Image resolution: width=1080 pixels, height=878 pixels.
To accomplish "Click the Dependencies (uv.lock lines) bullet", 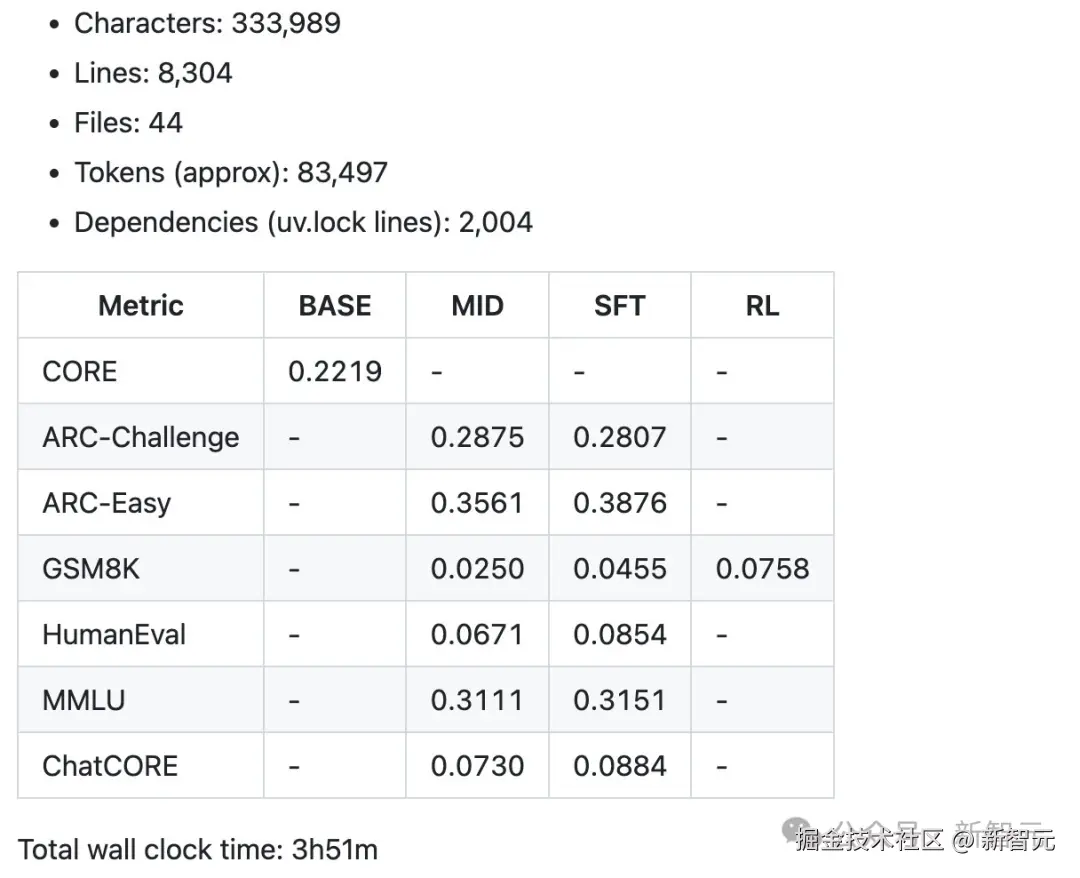I will coord(303,222).
